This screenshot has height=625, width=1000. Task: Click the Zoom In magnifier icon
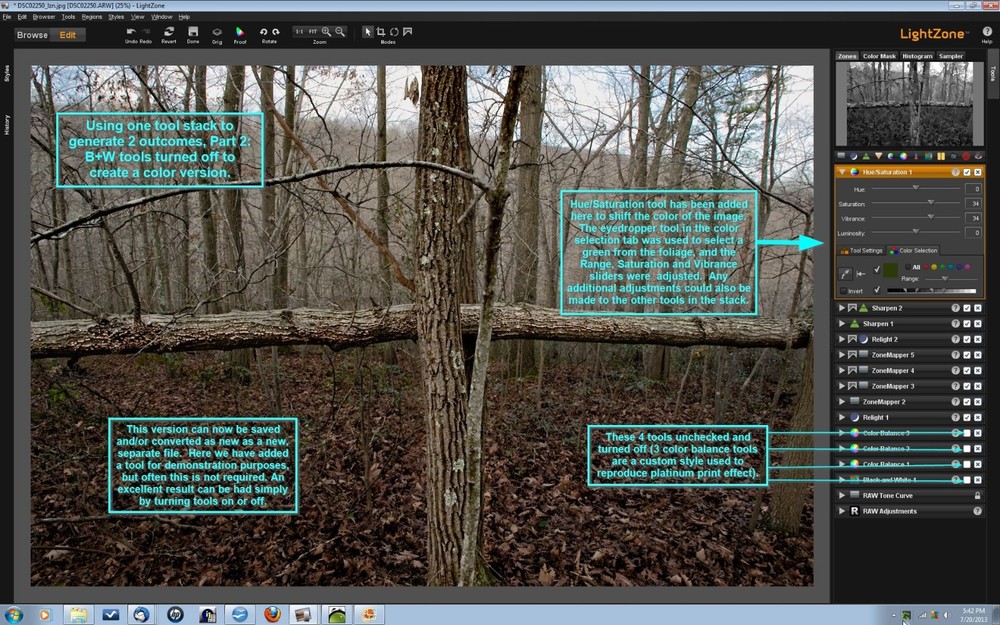[x=327, y=31]
